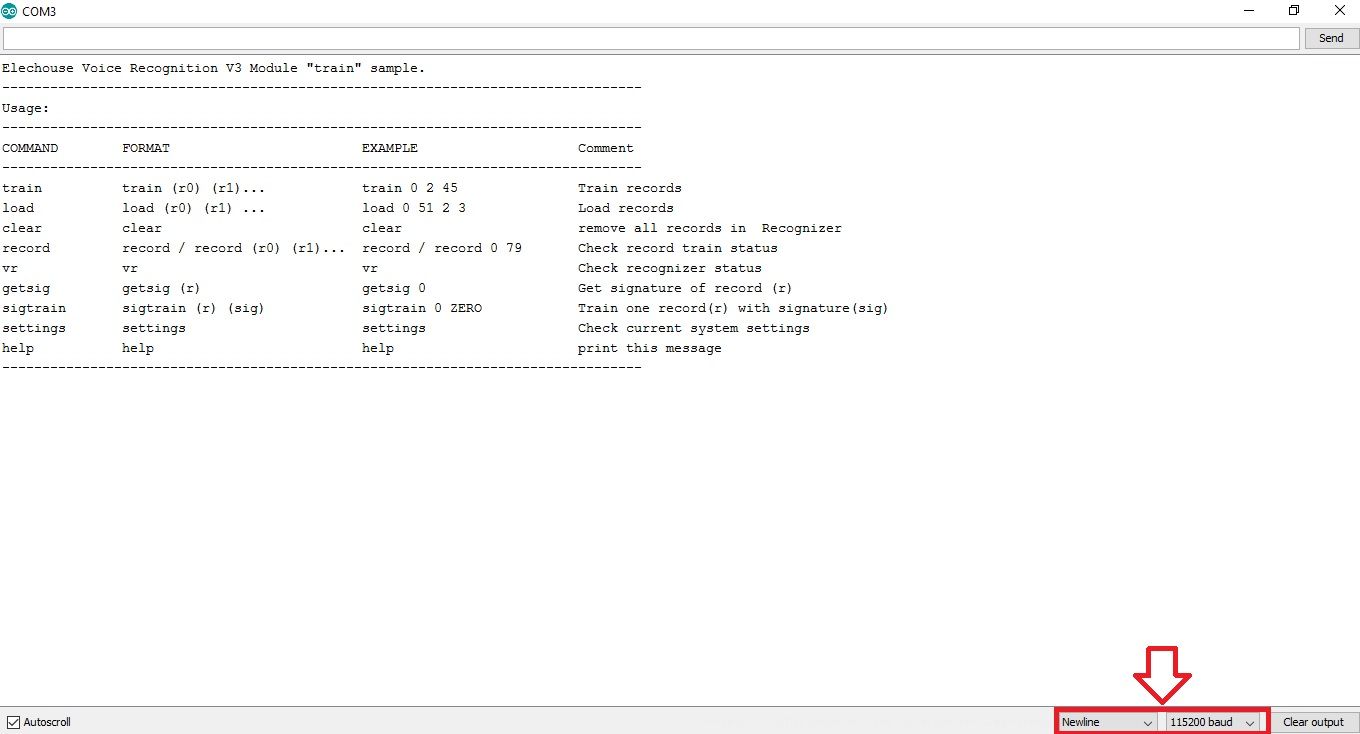Screen dimensions: 1360x734
Task: Click the window restore icon
Action: (1292, 10)
